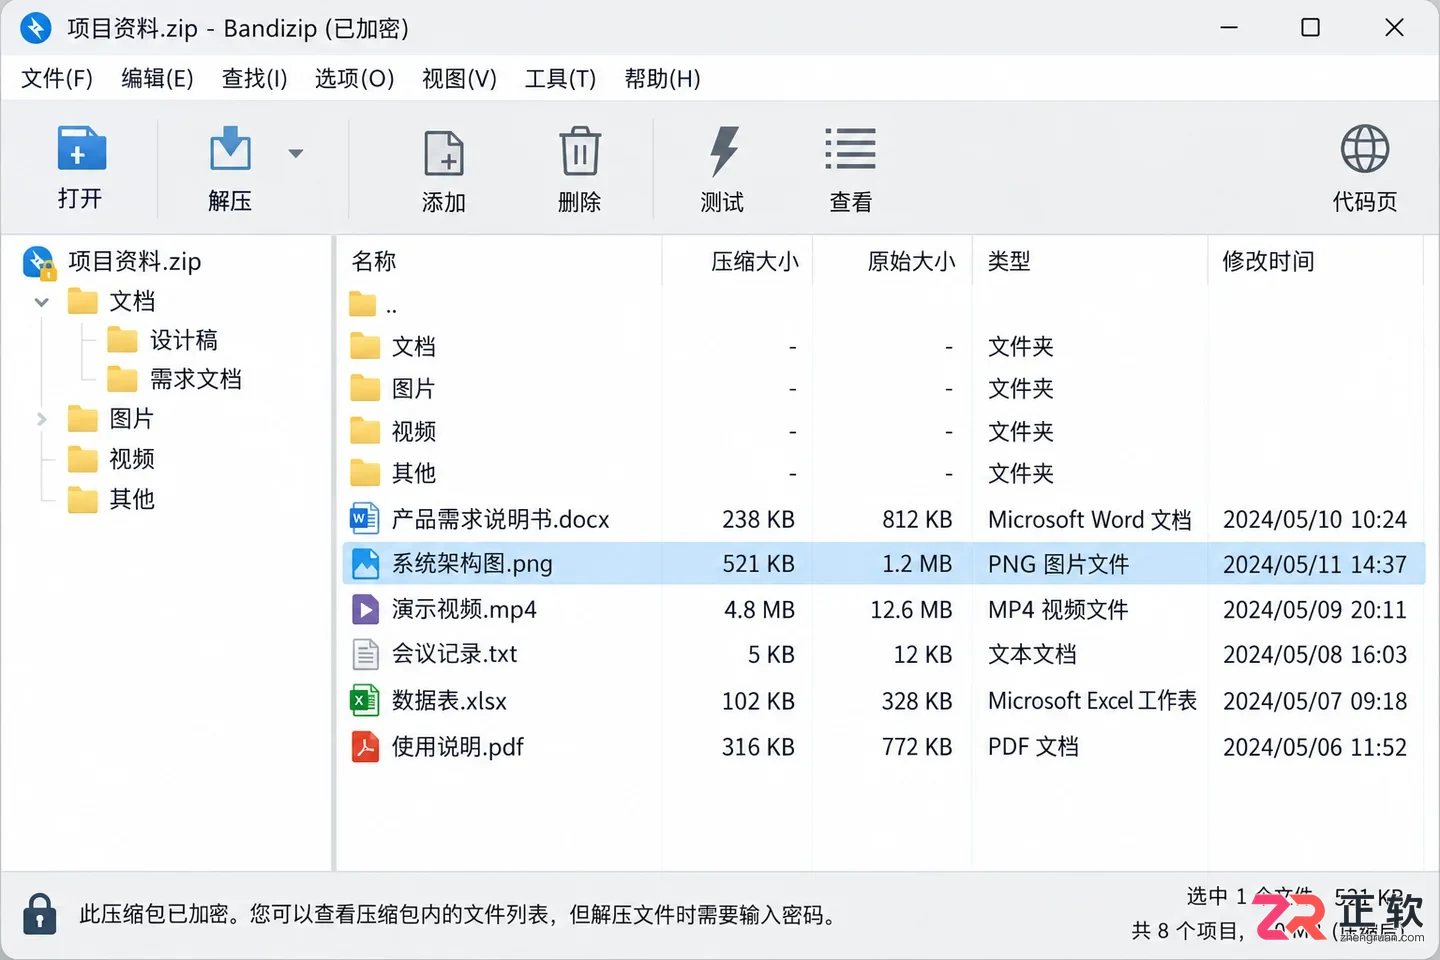Click the Open (打开) toolbar icon
This screenshot has width=1440, height=960.
[81, 149]
